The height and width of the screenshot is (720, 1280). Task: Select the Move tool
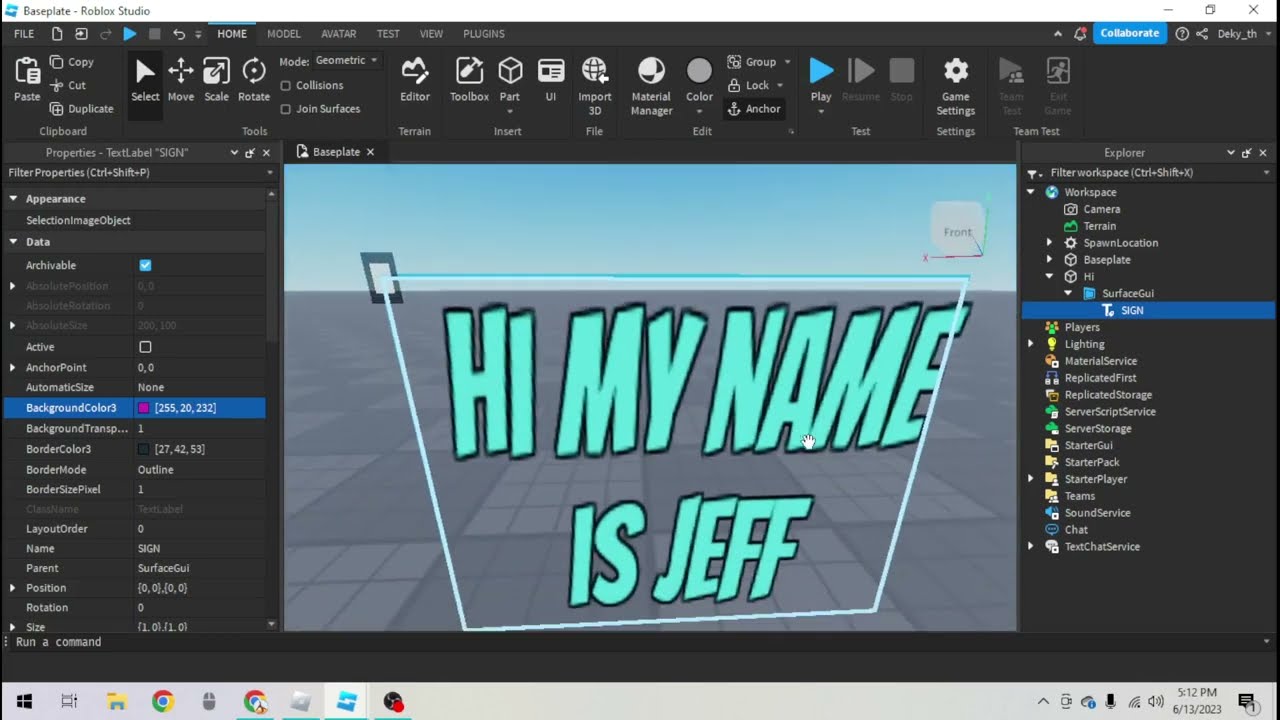point(181,80)
